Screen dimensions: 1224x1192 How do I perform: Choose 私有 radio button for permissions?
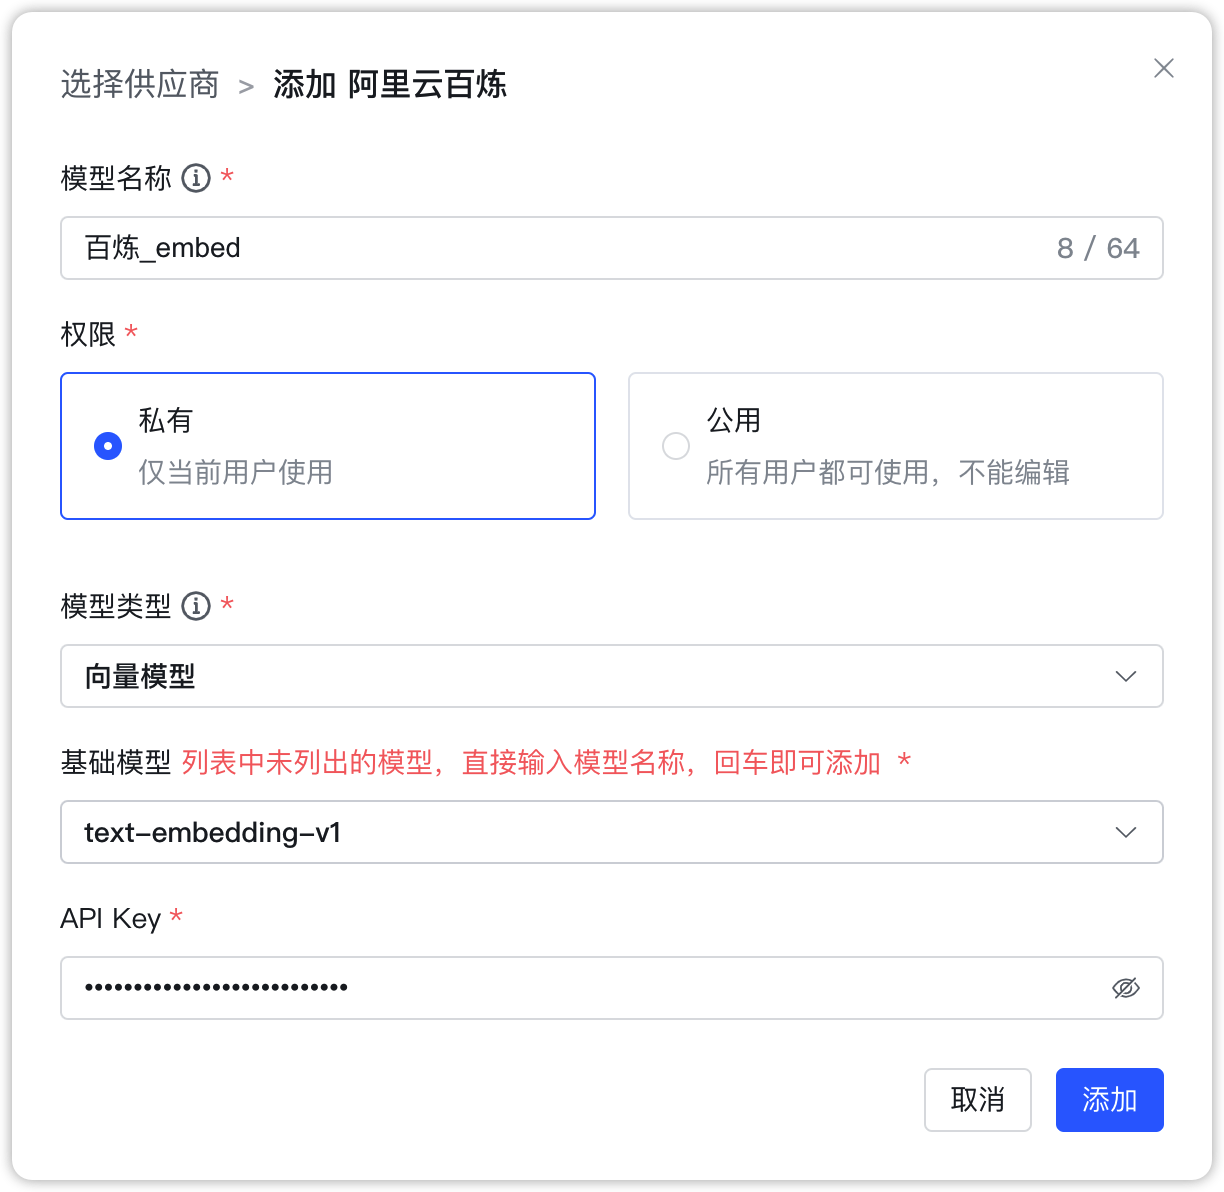click(x=107, y=446)
